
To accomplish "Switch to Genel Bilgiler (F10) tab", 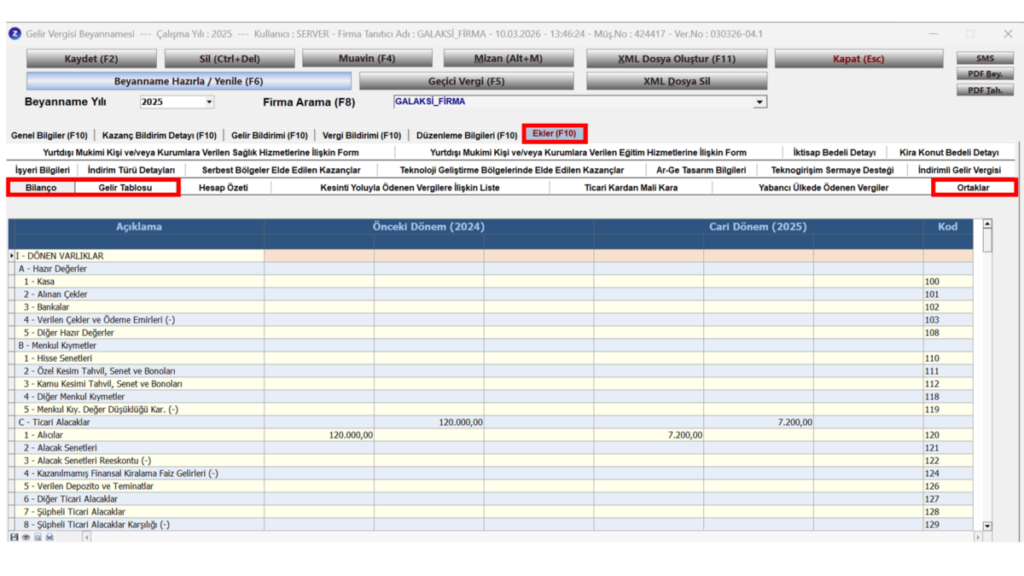I will pyautogui.click(x=50, y=135).
